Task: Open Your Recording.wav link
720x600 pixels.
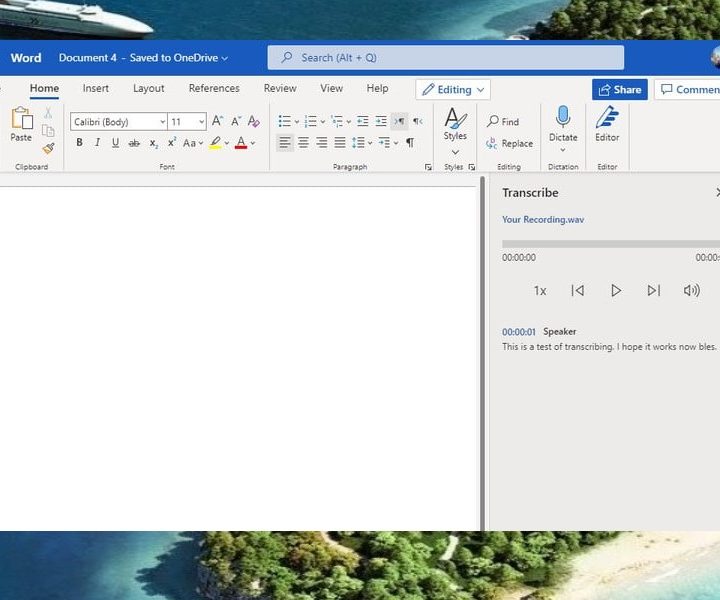Action: [x=543, y=219]
